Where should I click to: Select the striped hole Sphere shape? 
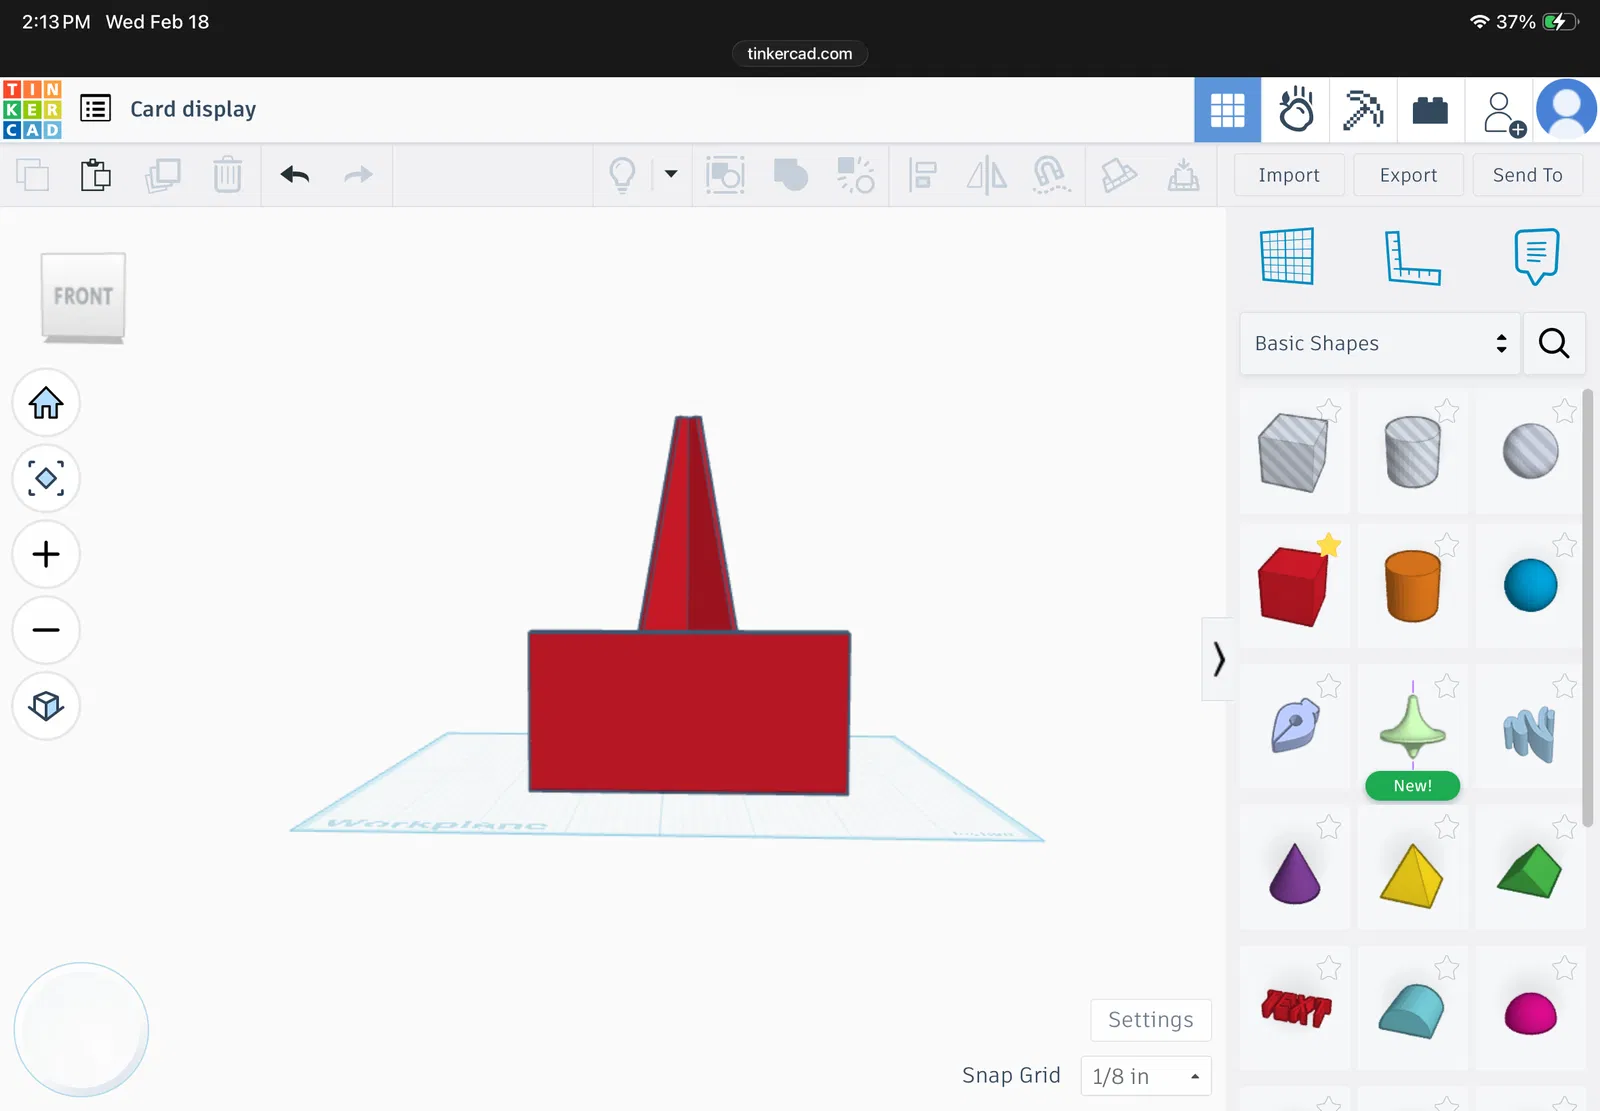[x=1530, y=451]
